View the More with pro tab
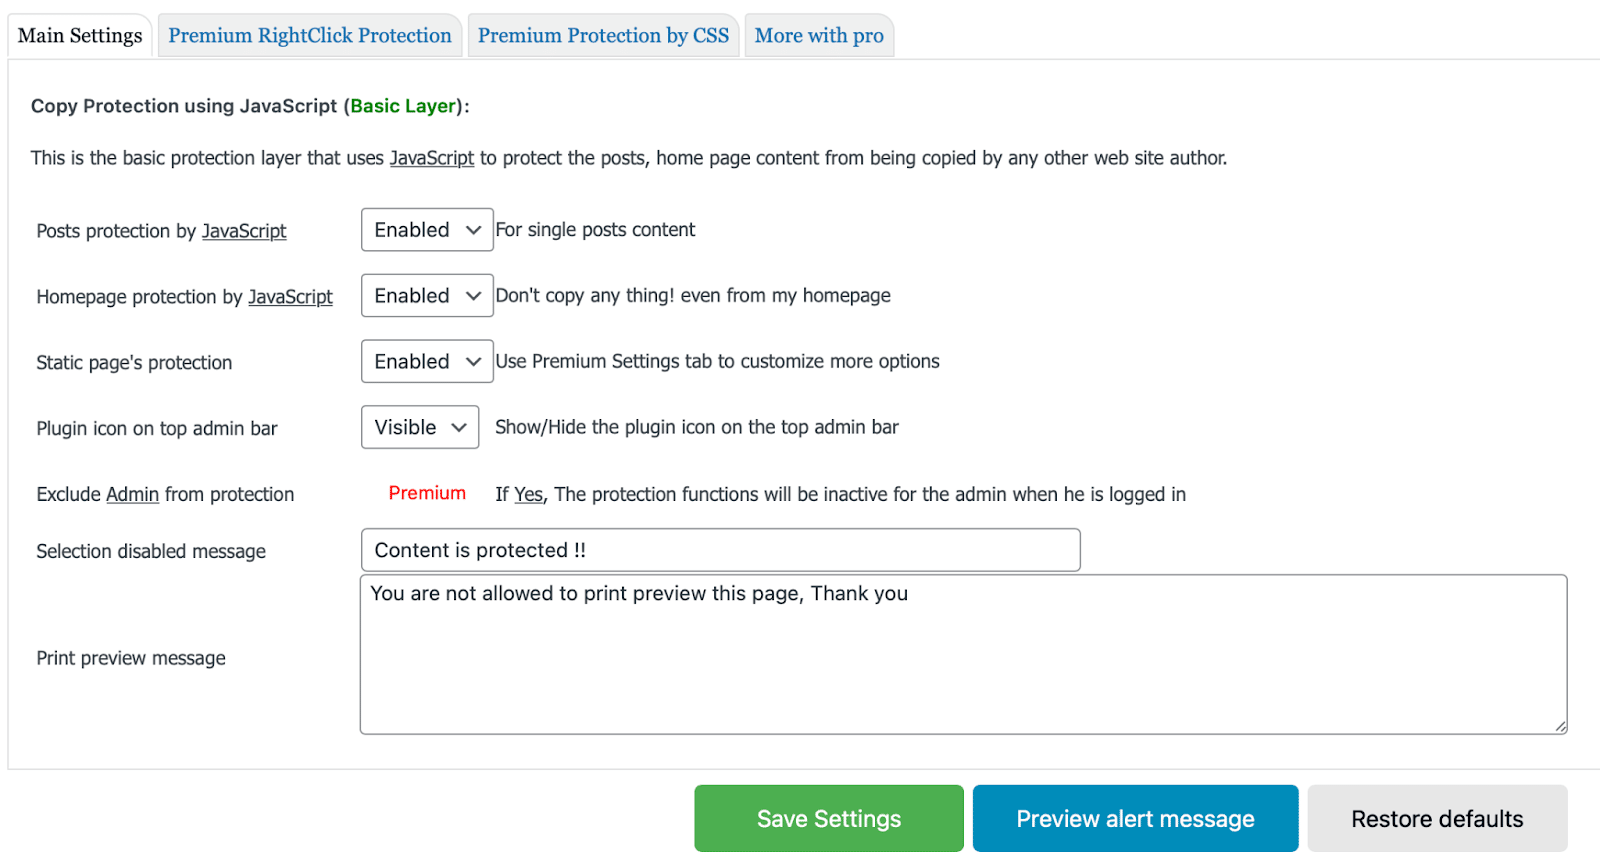 click(818, 35)
